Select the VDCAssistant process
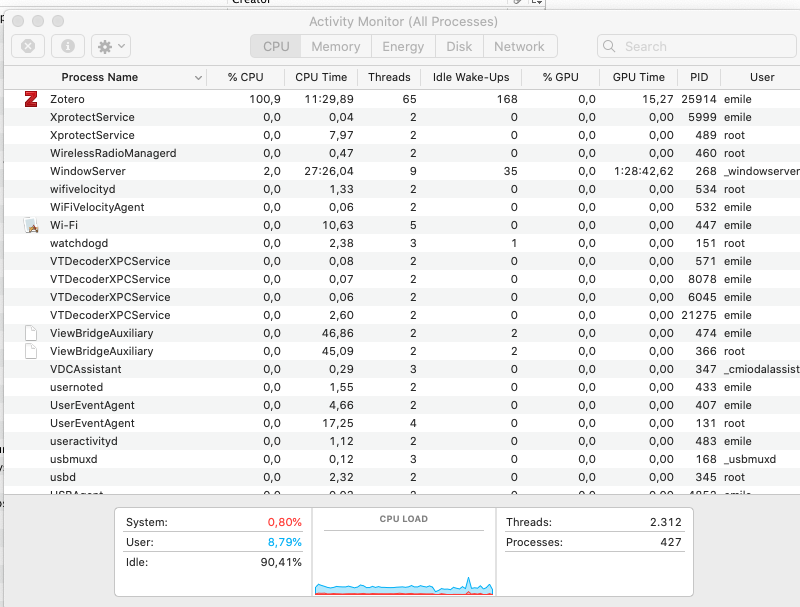Image resolution: width=800 pixels, height=607 pixels. click(402, 369)
